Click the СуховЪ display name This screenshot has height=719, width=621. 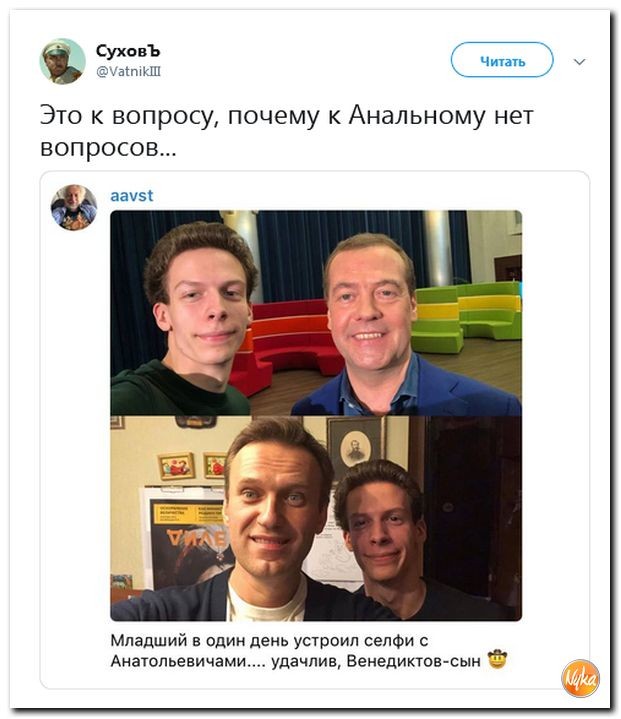(128, 51)
